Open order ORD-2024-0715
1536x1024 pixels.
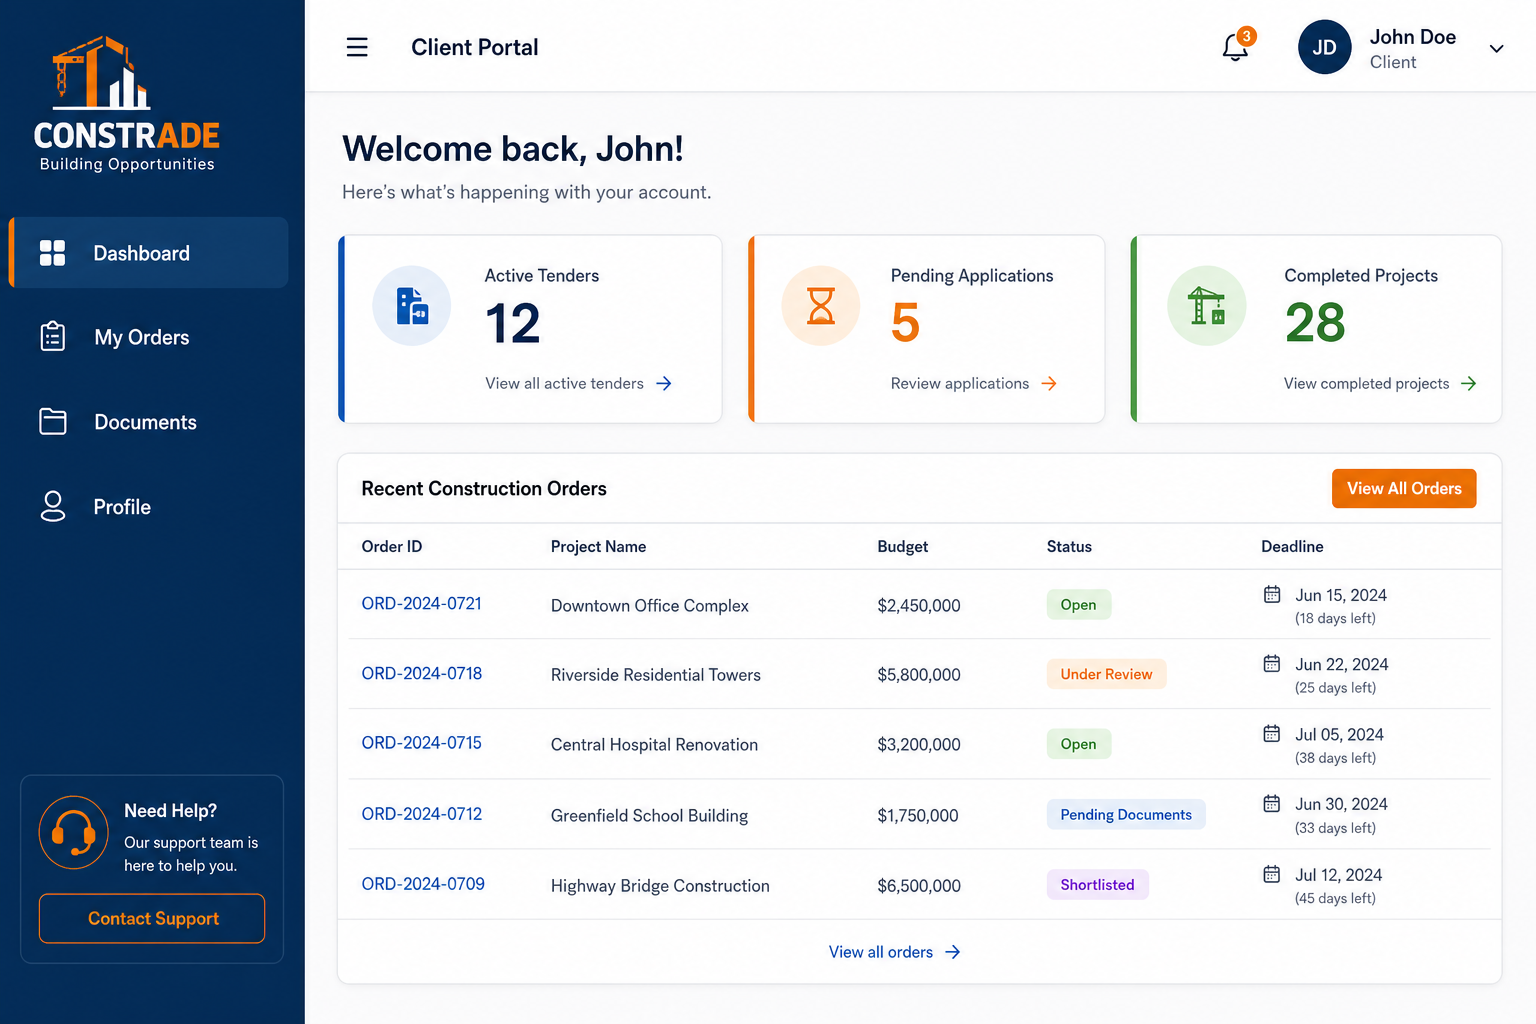point(421,743)
